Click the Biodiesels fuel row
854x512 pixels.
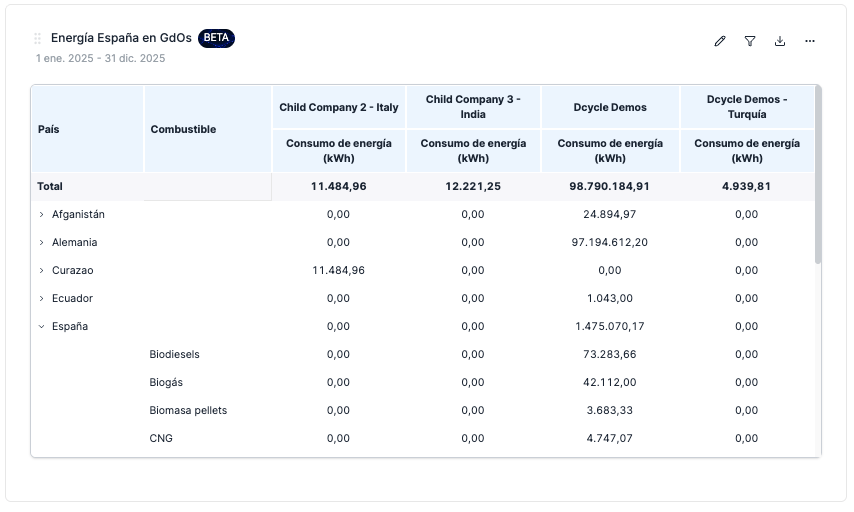[175, 354]
